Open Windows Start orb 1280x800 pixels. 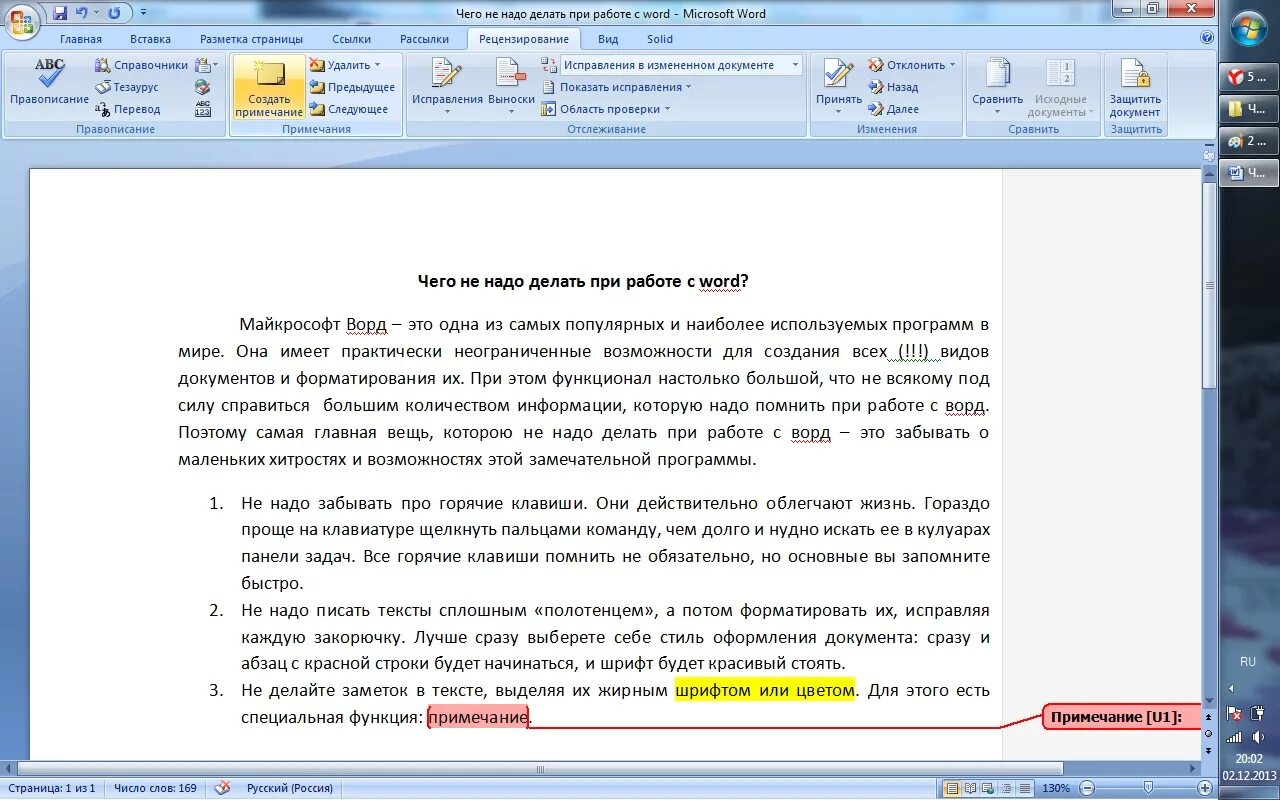pos(1249,29)
